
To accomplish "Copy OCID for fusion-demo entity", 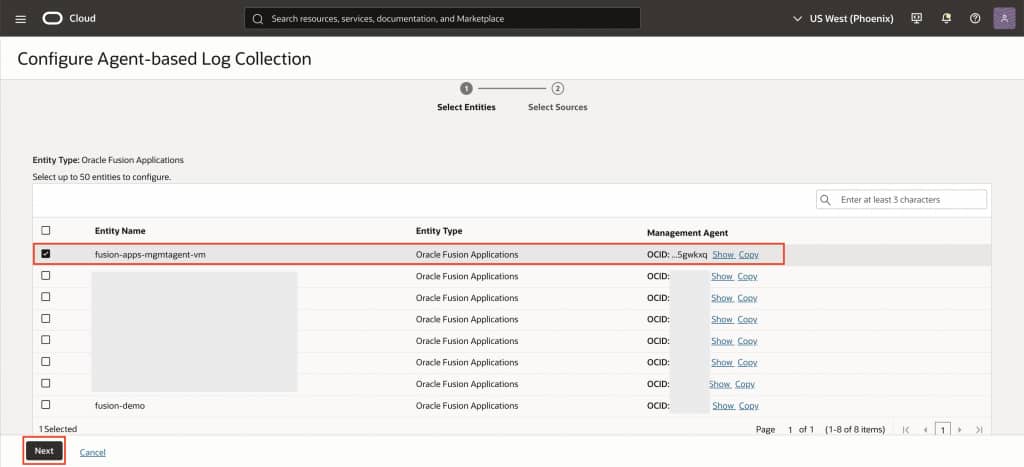I will tap(748, 406).
